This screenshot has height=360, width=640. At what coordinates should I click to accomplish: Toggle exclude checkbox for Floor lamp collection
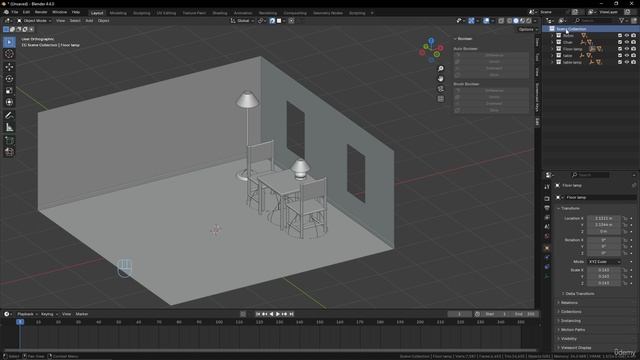click(x=620, y=49)
